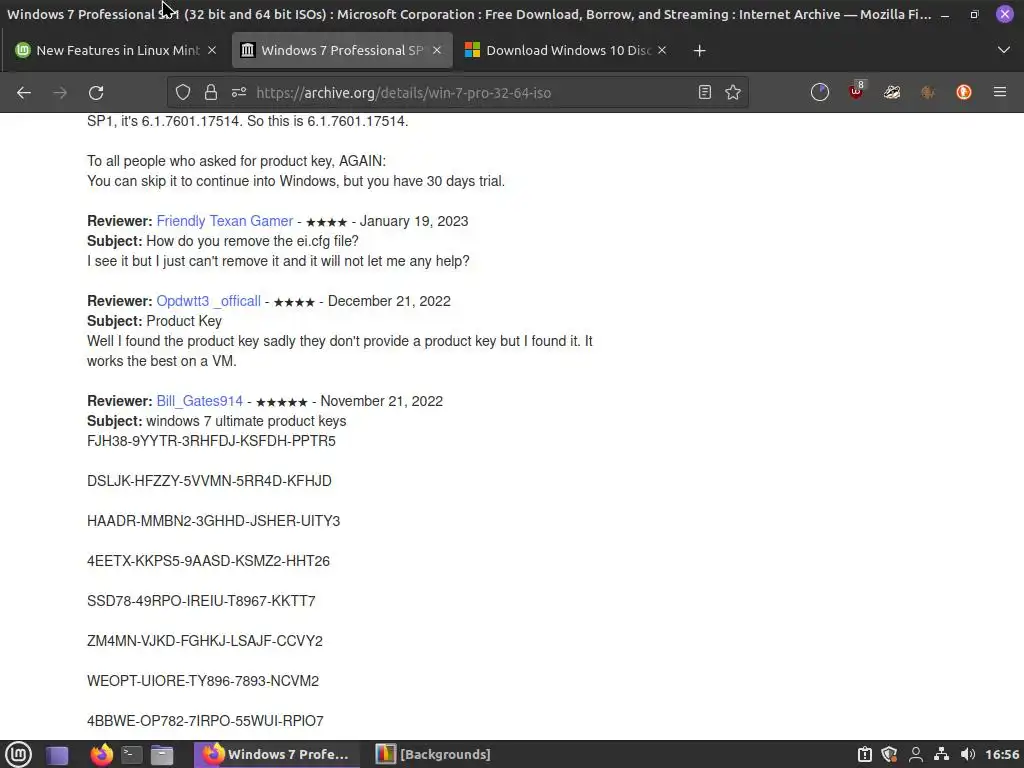Click product key 4BBWE-OP782-7IRPO-55WUI-RPIO7
The width and height of the screenshot is (1024, 768).
tap(205, 721)
